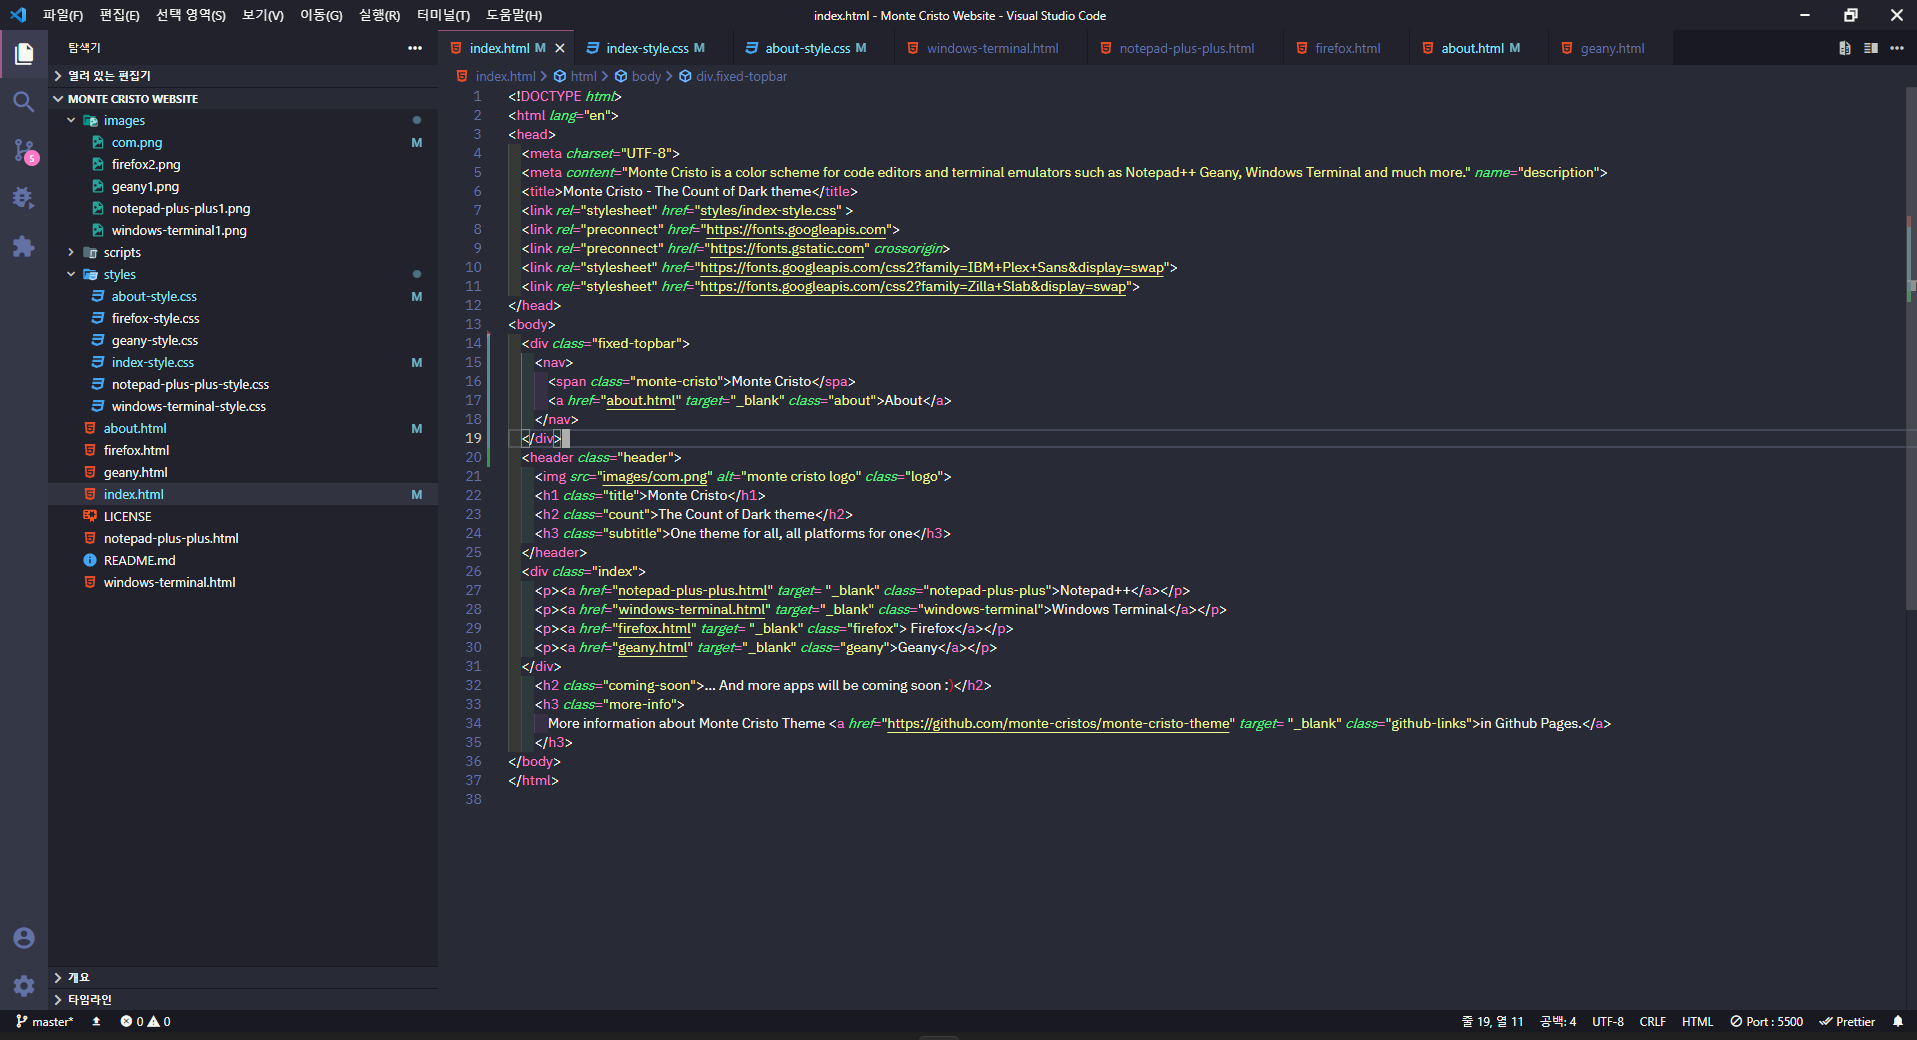Viewport: 1917px width, 1040px height.
Task: Click the split editor right icon
Action: click(x=1870, y=48)
